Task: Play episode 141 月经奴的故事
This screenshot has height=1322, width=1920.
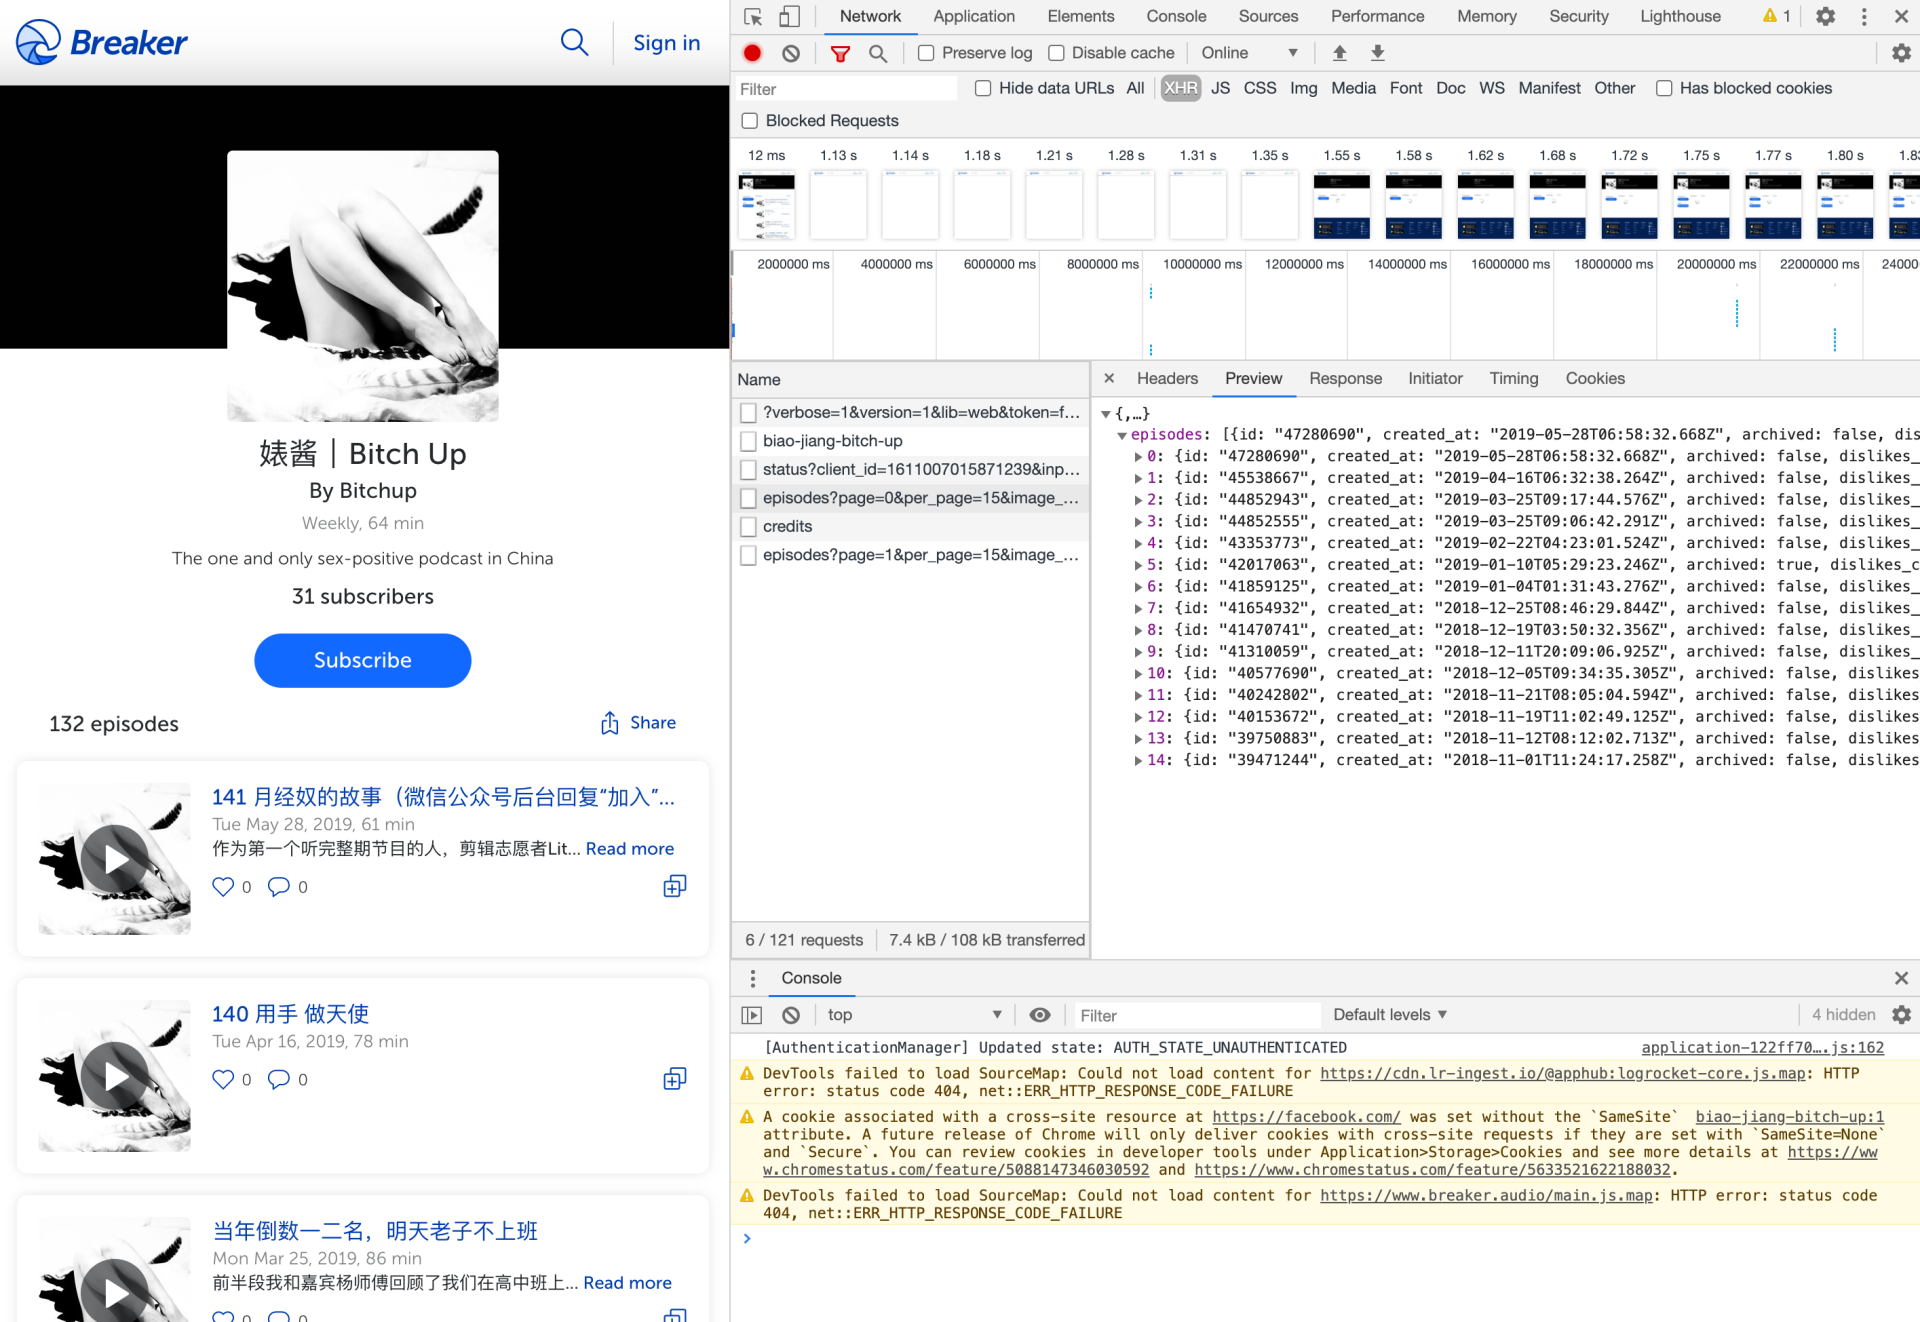Action: tap(115, 859)
